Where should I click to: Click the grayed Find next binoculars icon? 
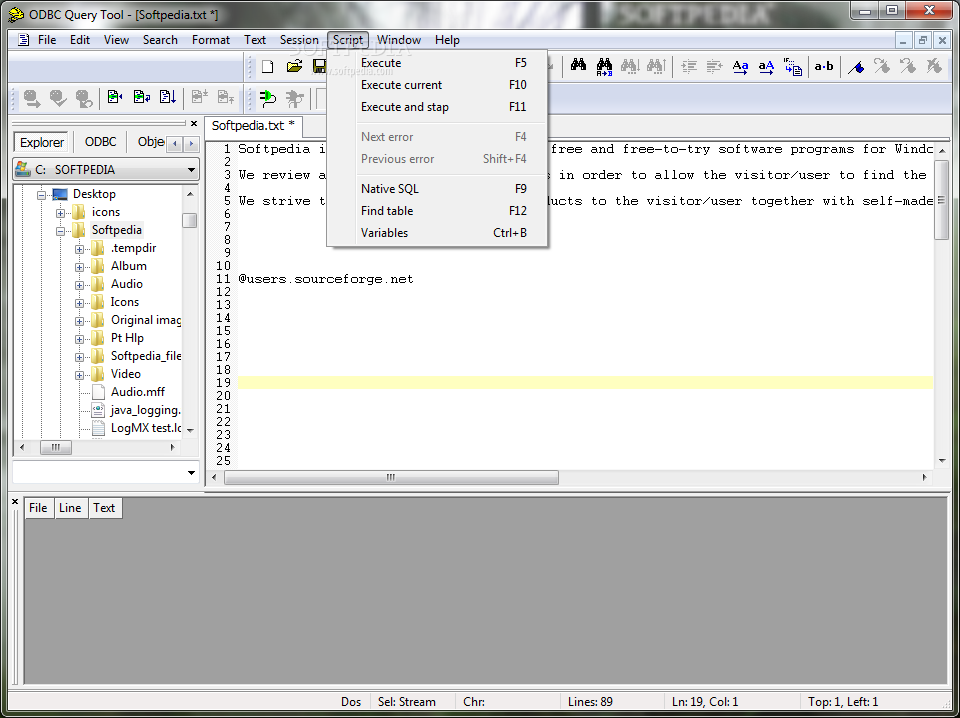pyautogui.click(x=630, y=66)
